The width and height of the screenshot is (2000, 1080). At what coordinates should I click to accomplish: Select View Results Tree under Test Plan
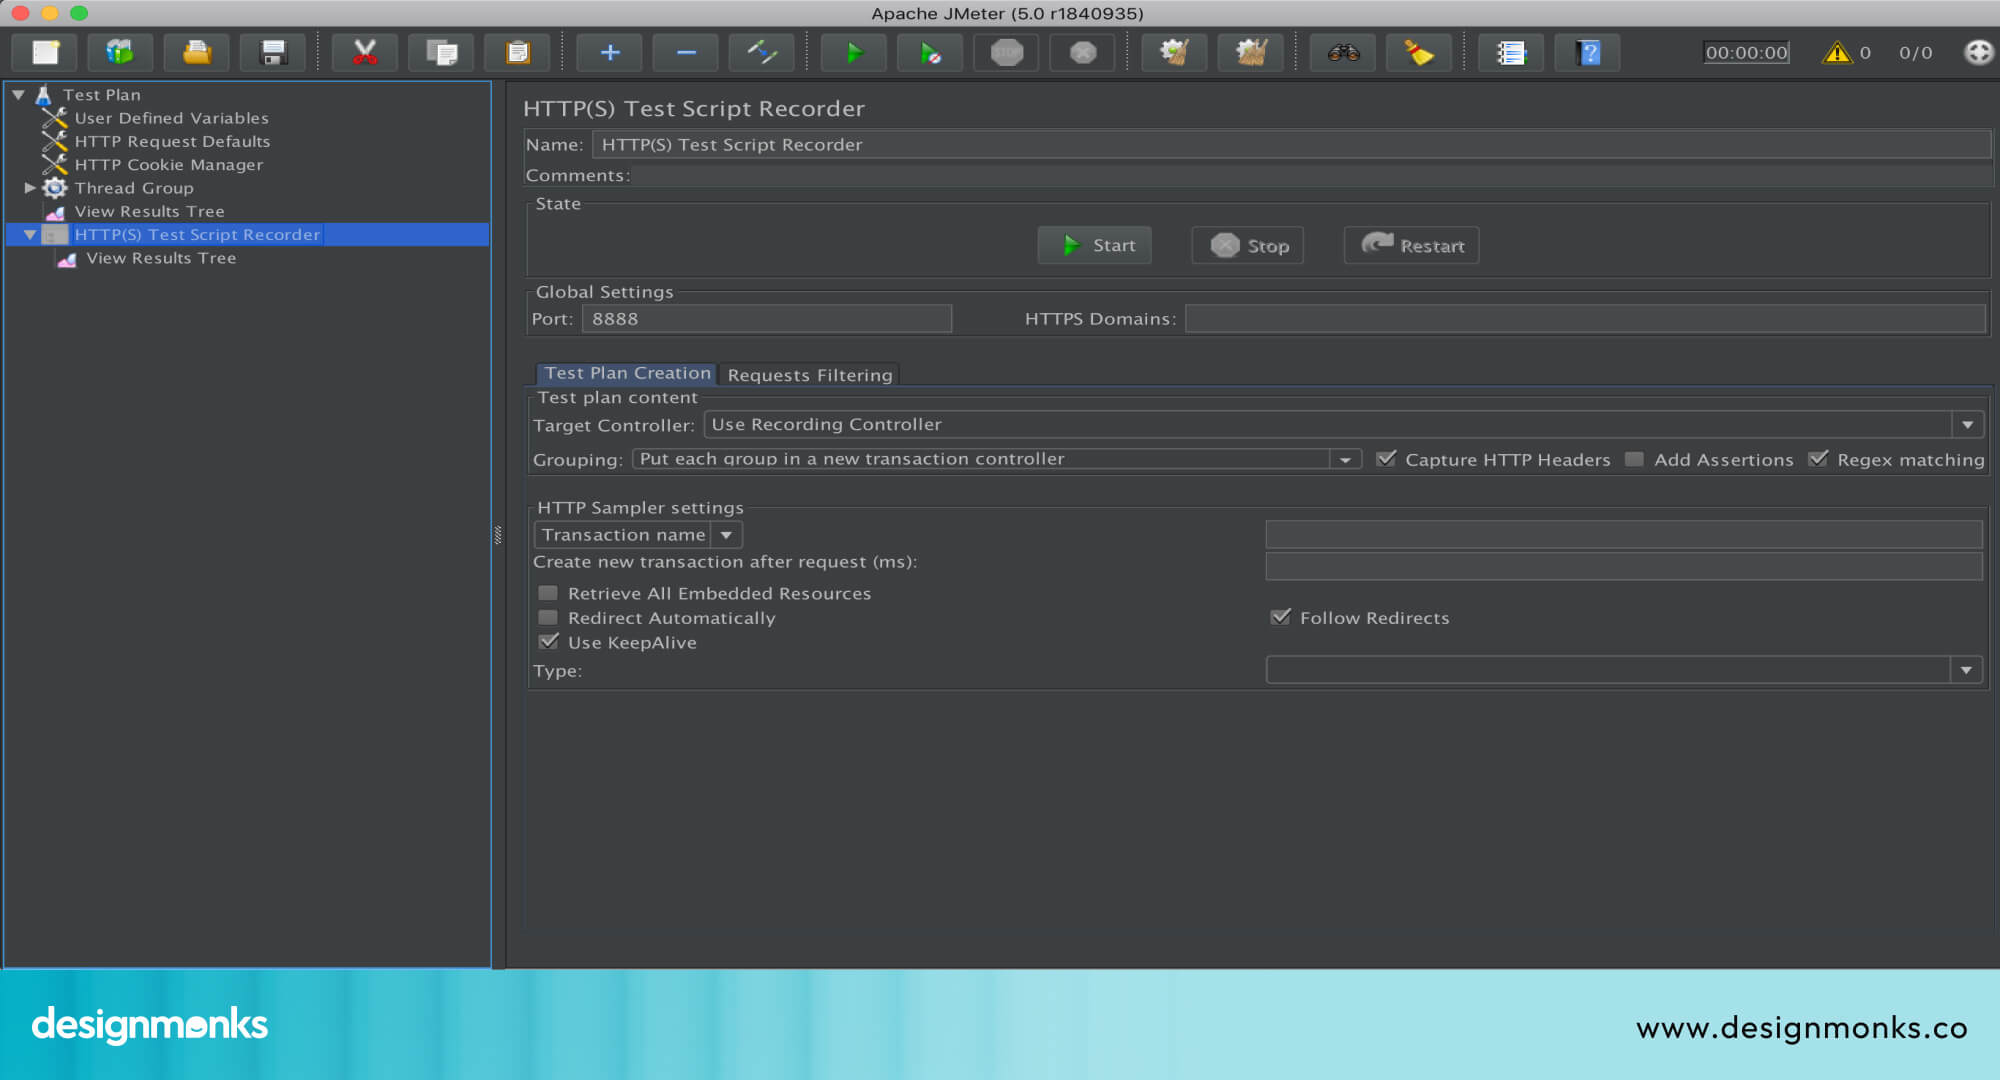tap(149, 211)
